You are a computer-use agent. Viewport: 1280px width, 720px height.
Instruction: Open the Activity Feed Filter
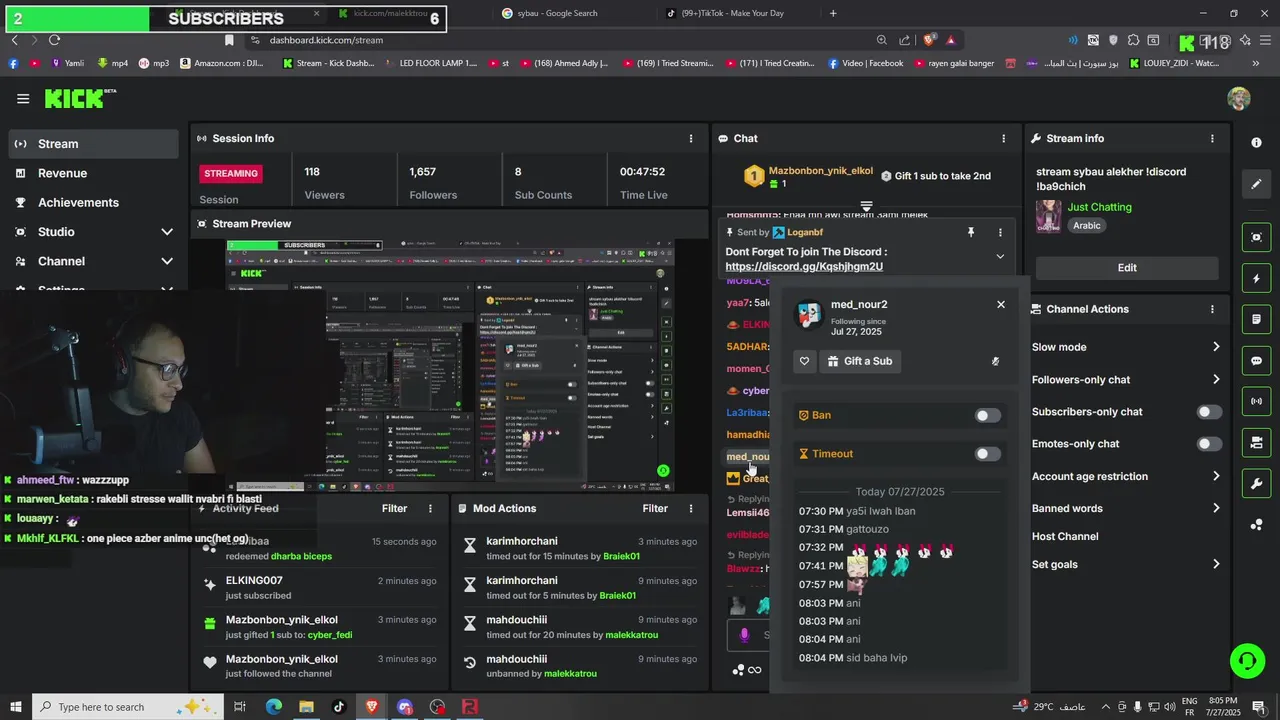[395, 508]
